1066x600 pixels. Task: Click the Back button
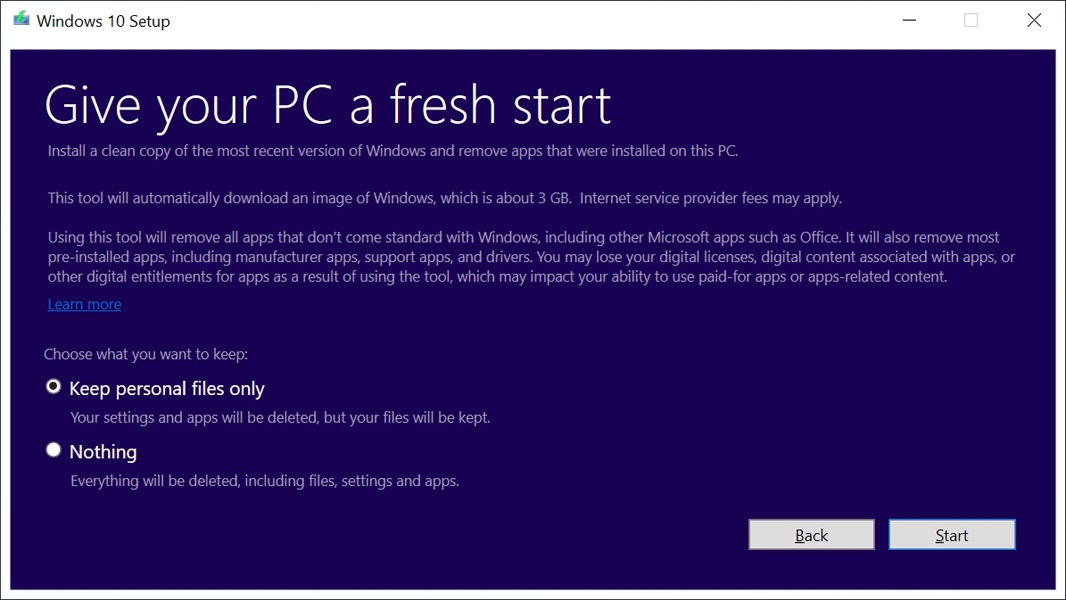811,535
